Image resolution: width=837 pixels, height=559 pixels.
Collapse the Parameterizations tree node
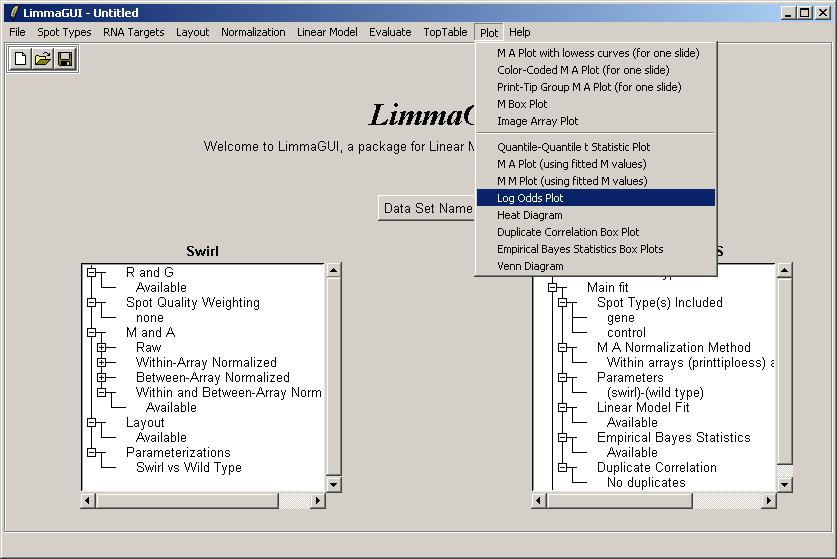pos(91,452)
